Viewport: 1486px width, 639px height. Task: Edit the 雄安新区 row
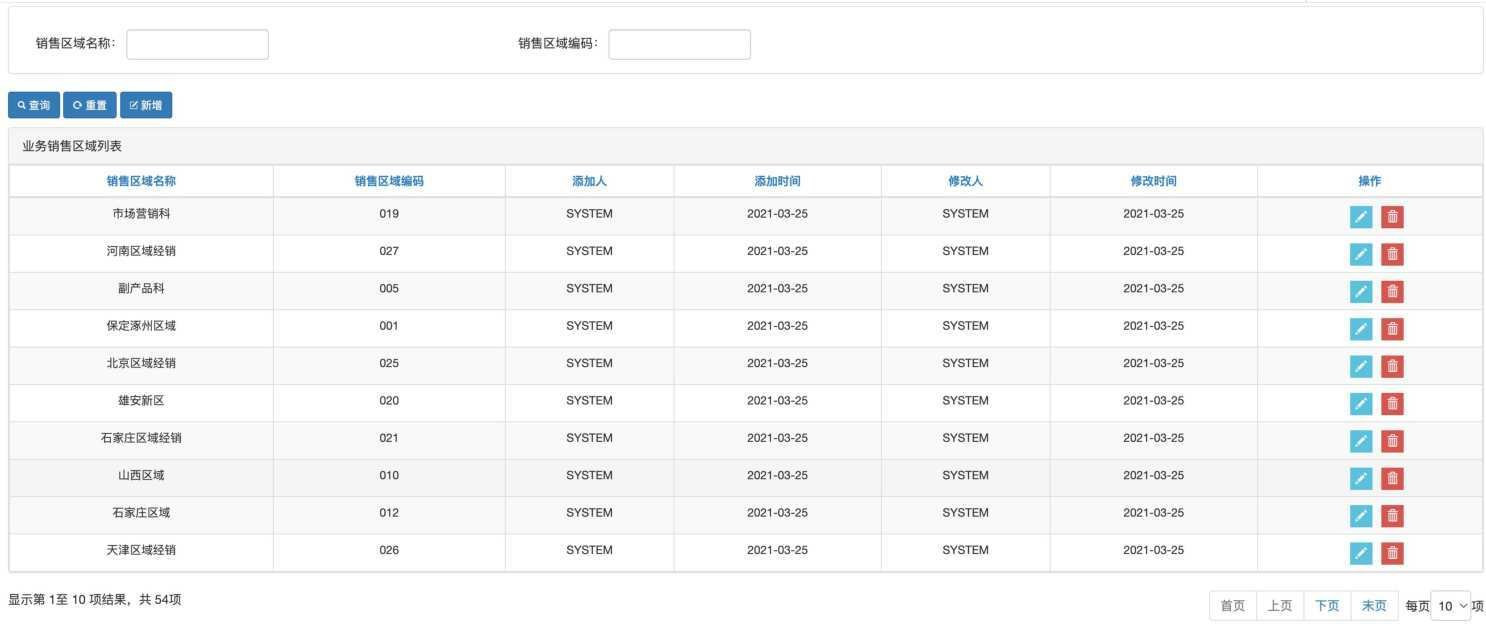click(1361, 404)
